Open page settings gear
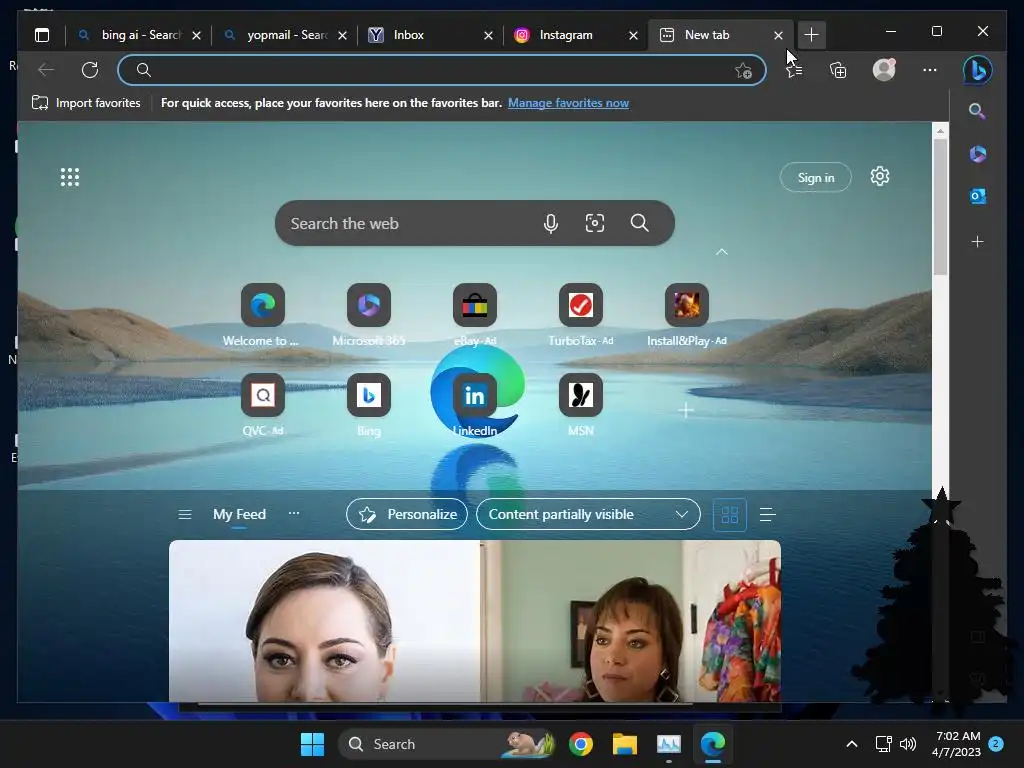Screen dimensions: 1024x768 point(880,176)
